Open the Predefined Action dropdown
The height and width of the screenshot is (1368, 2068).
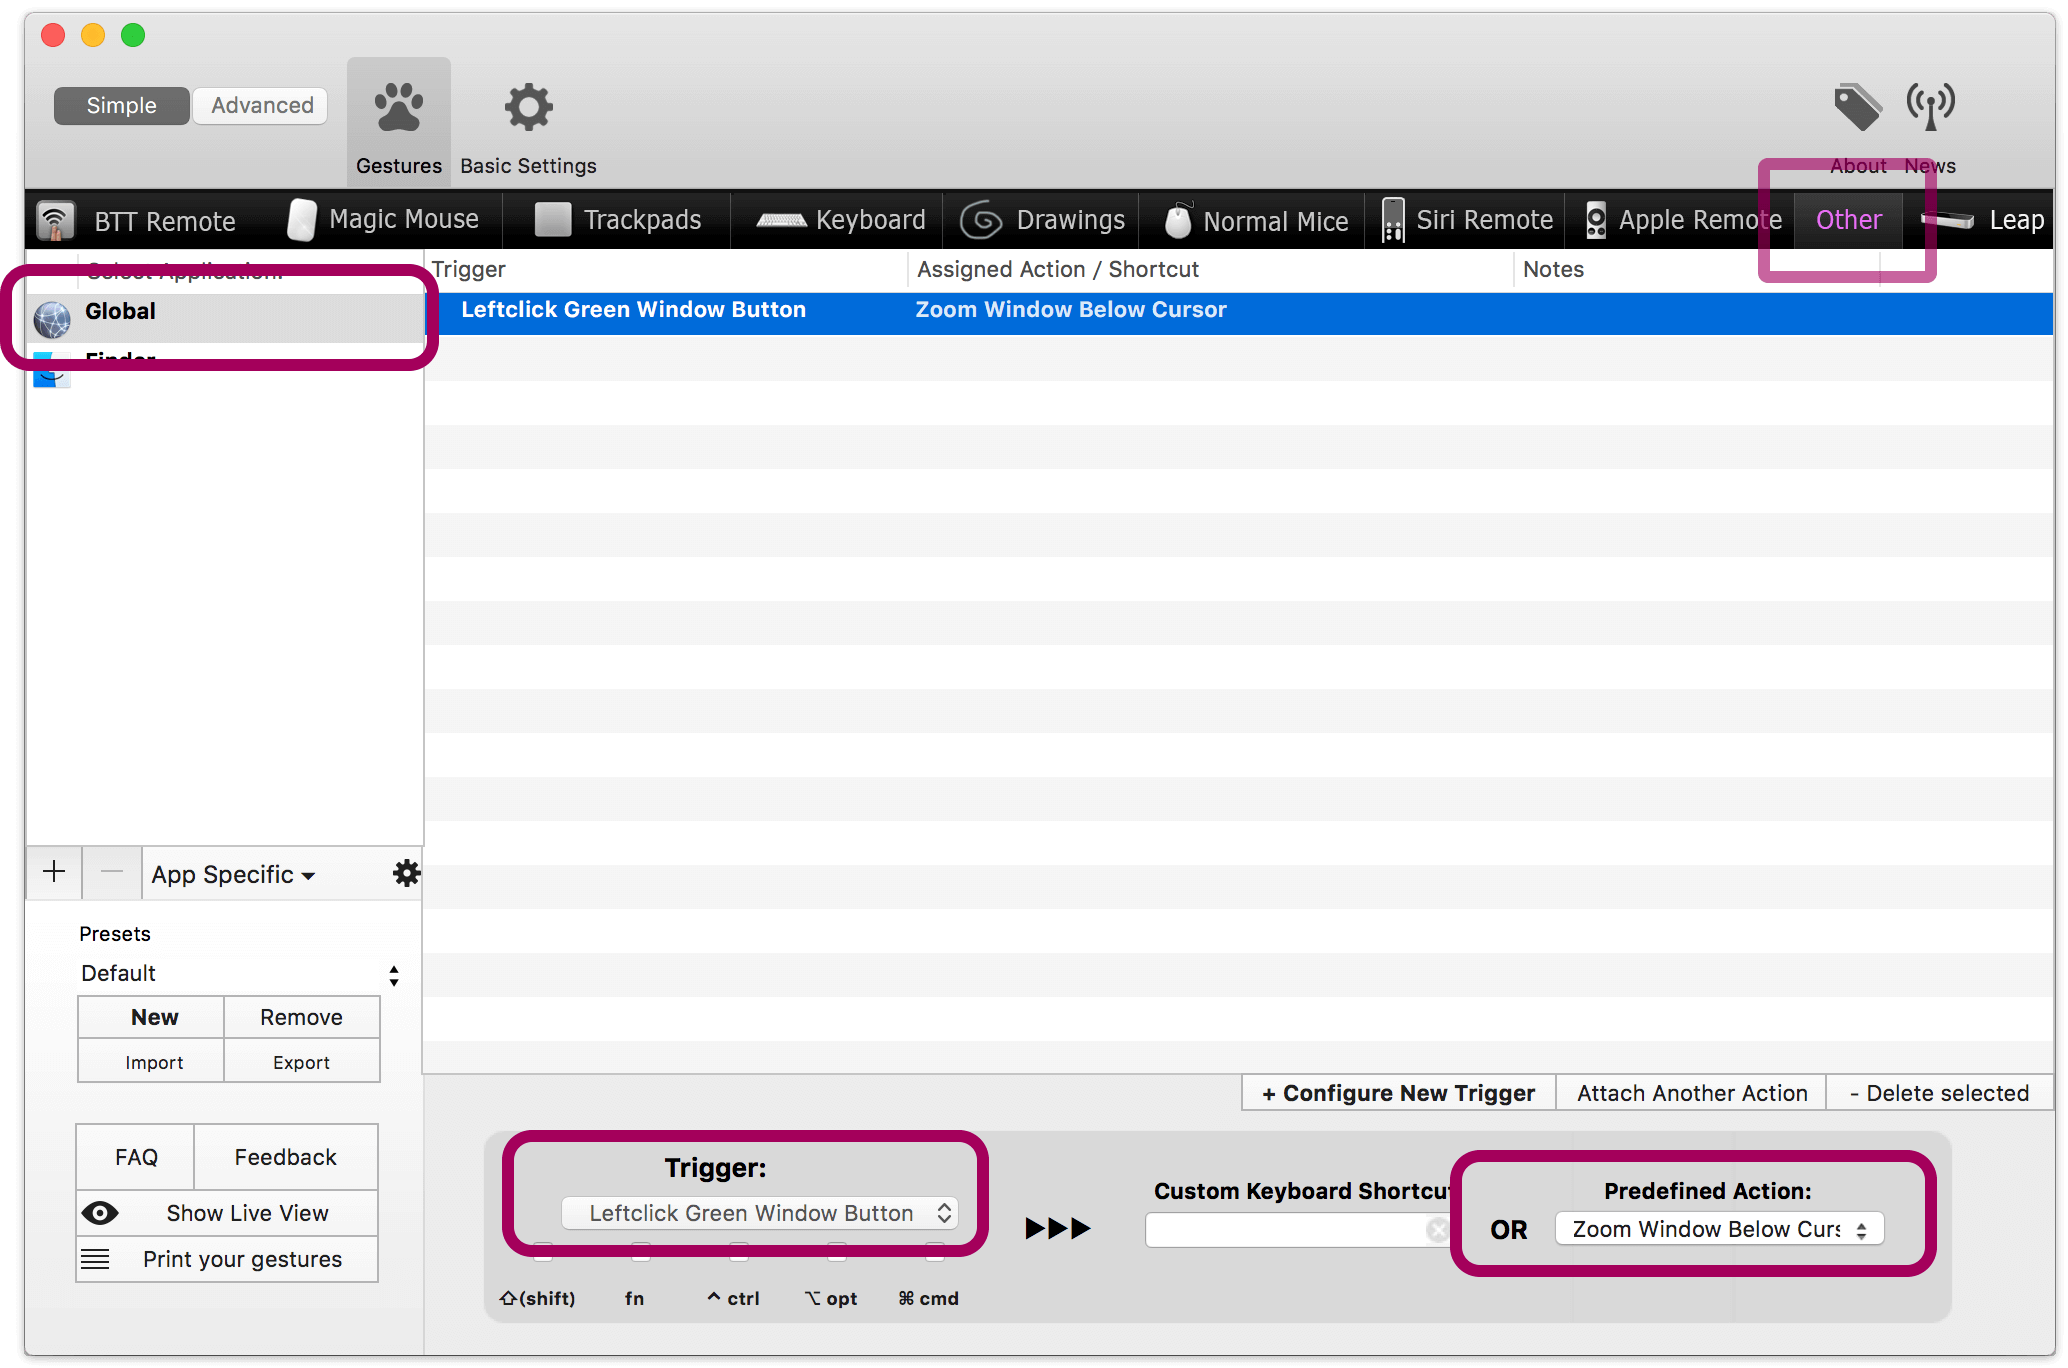(1719, 1229)
